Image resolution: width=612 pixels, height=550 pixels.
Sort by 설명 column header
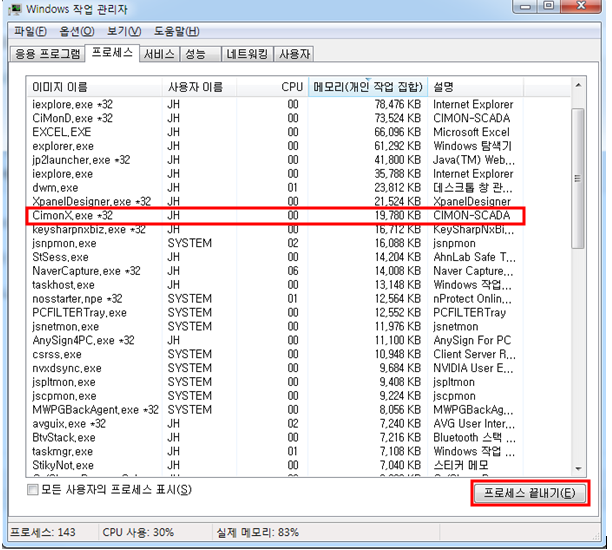[x=475, y=87]
